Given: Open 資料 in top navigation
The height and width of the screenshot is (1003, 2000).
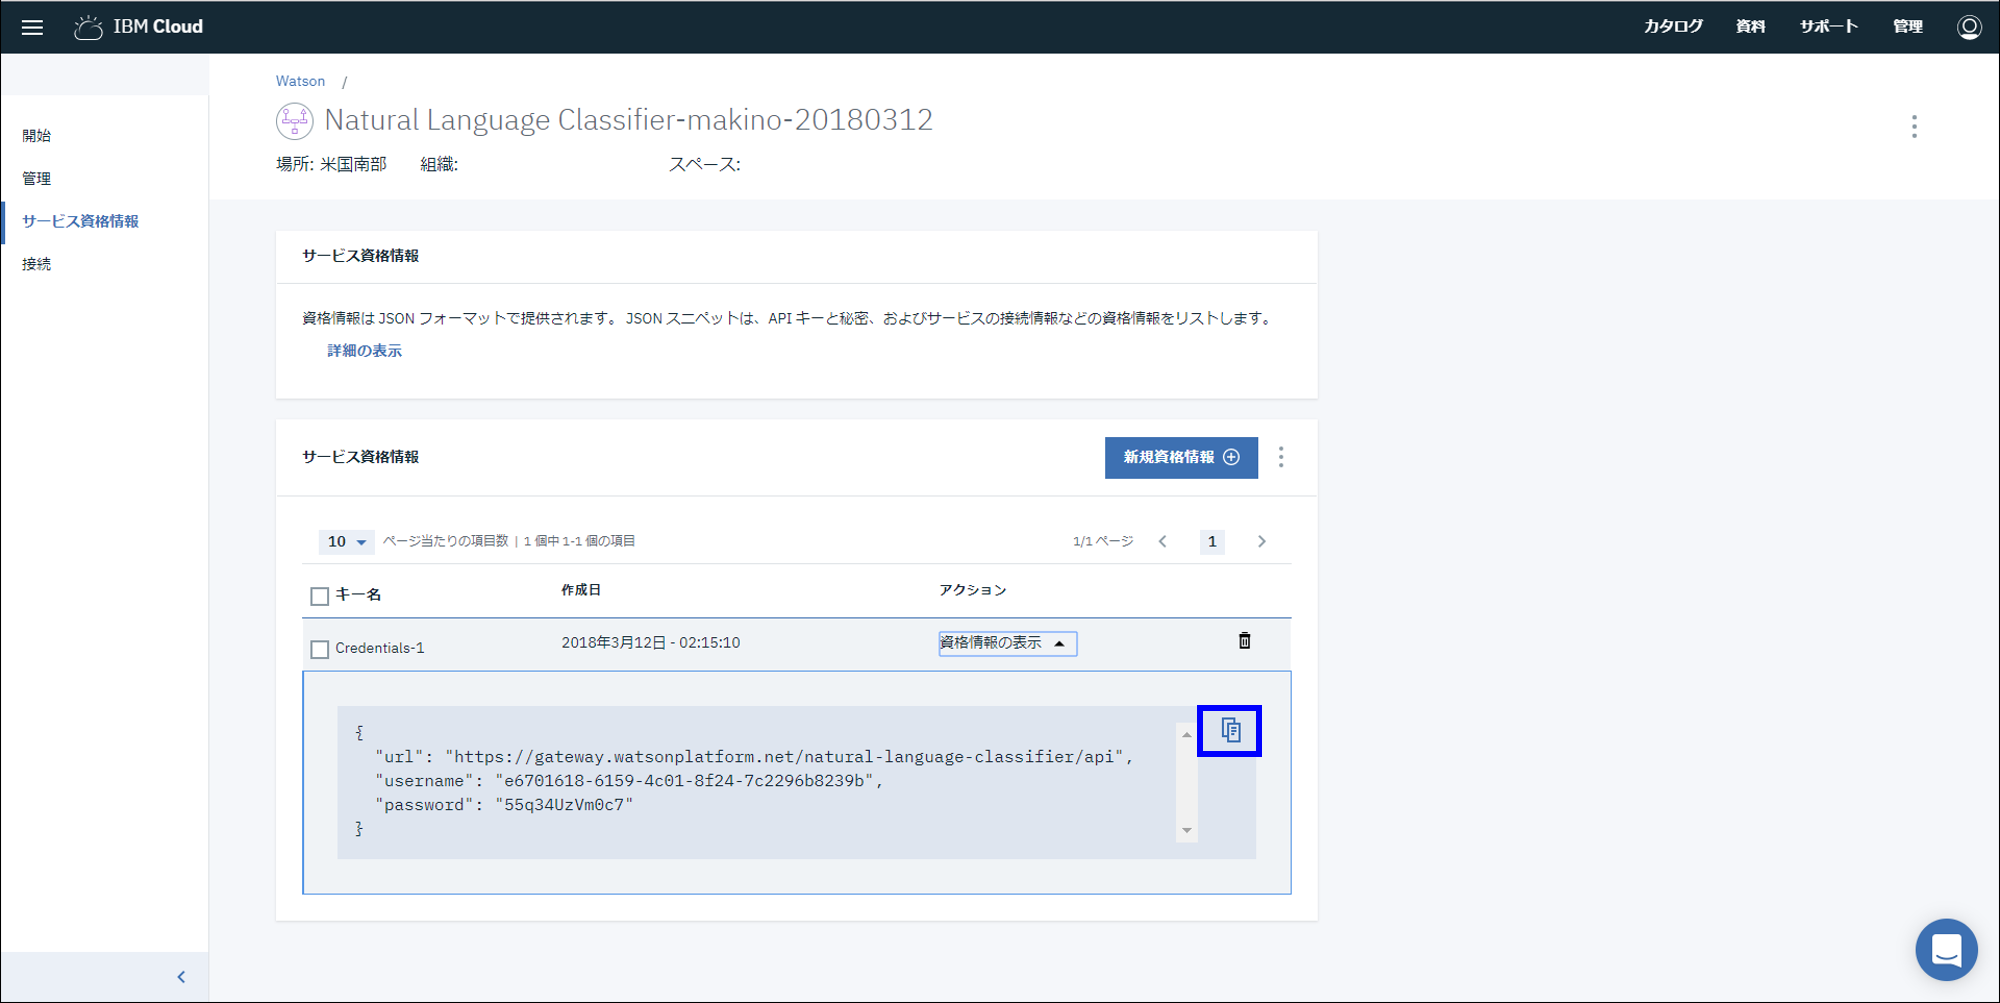Looking at the screenshot, I should click(1750, 27).
